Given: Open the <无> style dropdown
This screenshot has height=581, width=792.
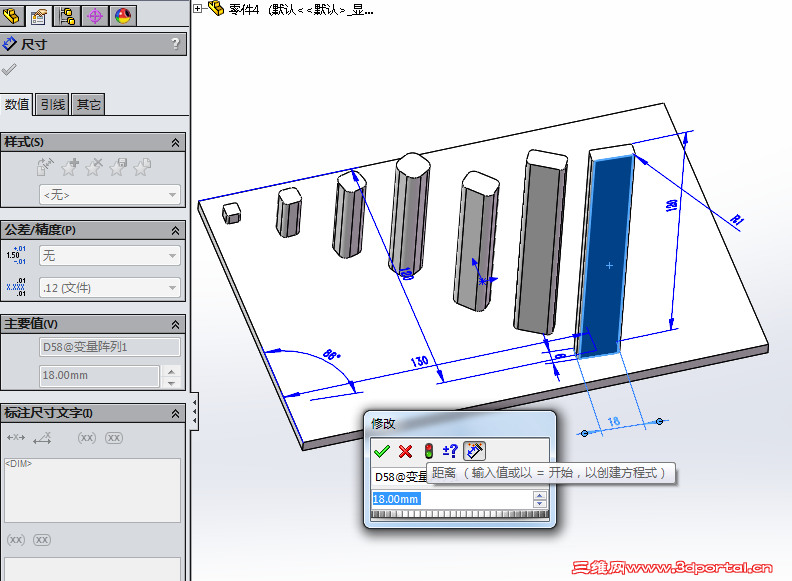Looking at the screenshot, I should pos(110,195).
